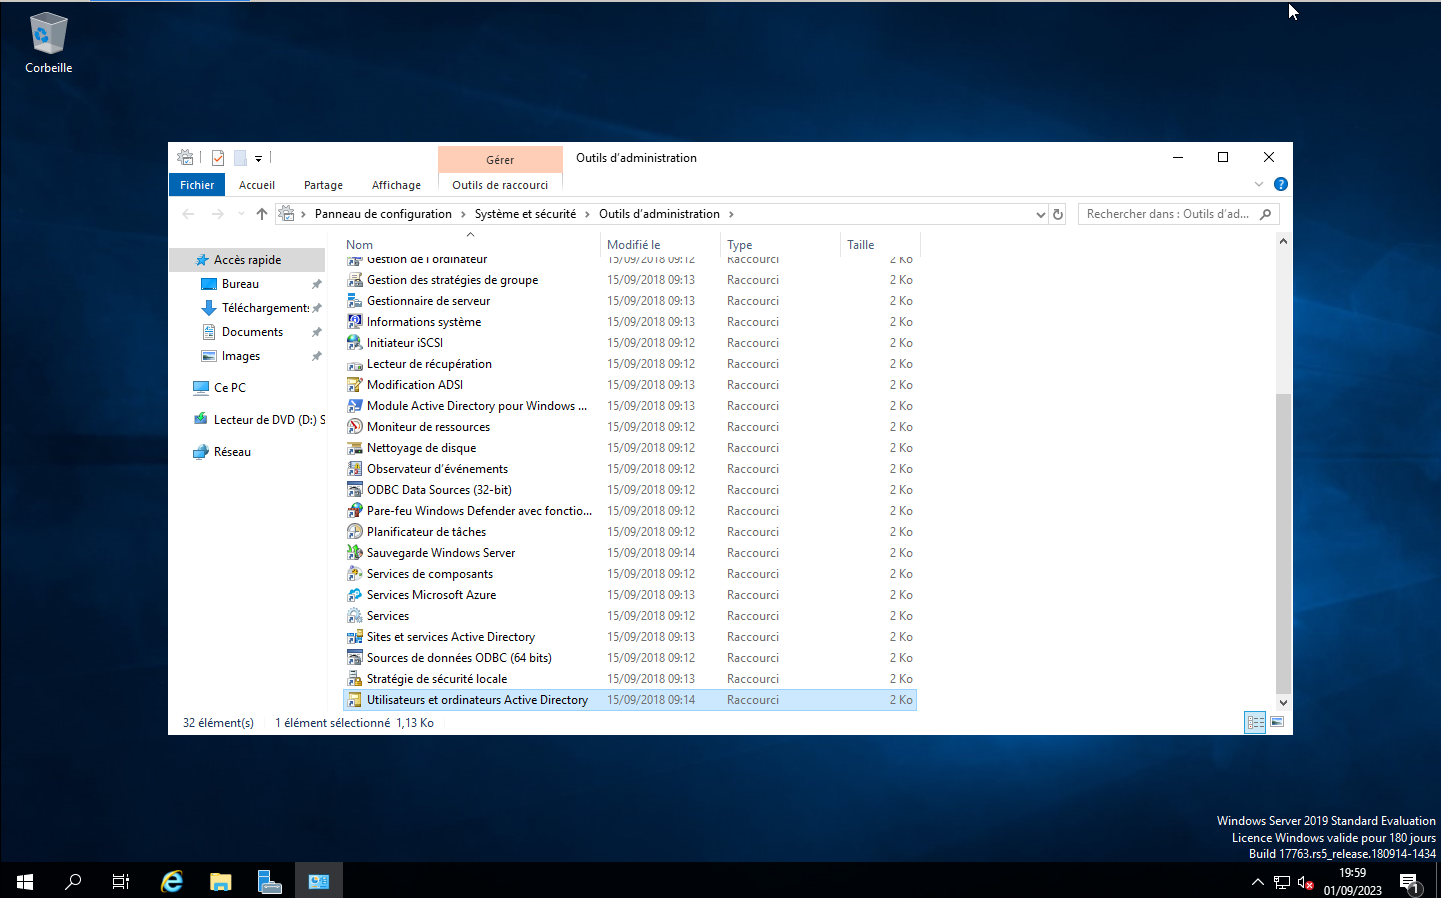
Task: Click the Gestion des stratégies de groupe icon
Action: point(354,280)
